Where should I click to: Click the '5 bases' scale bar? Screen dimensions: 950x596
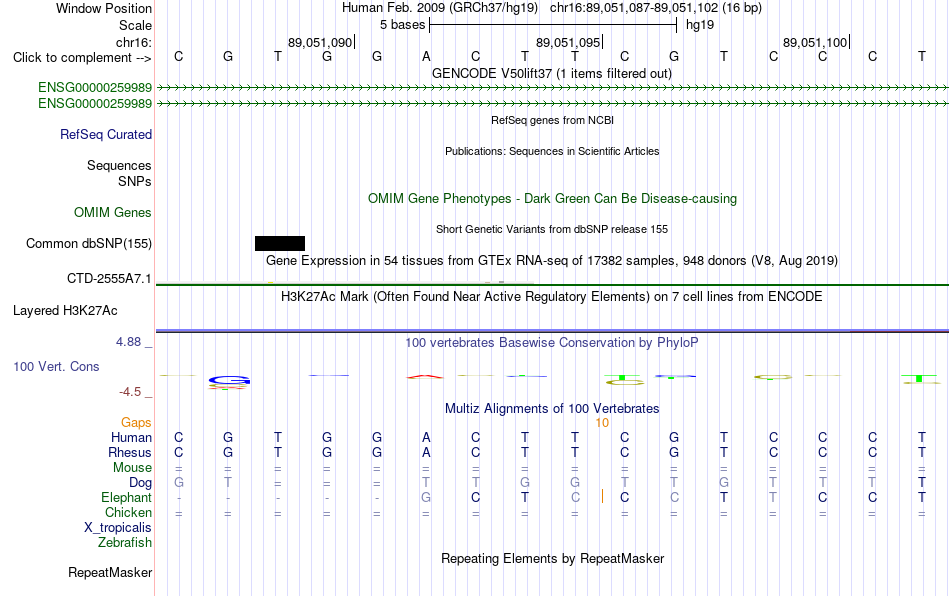(x=553, y=25)
